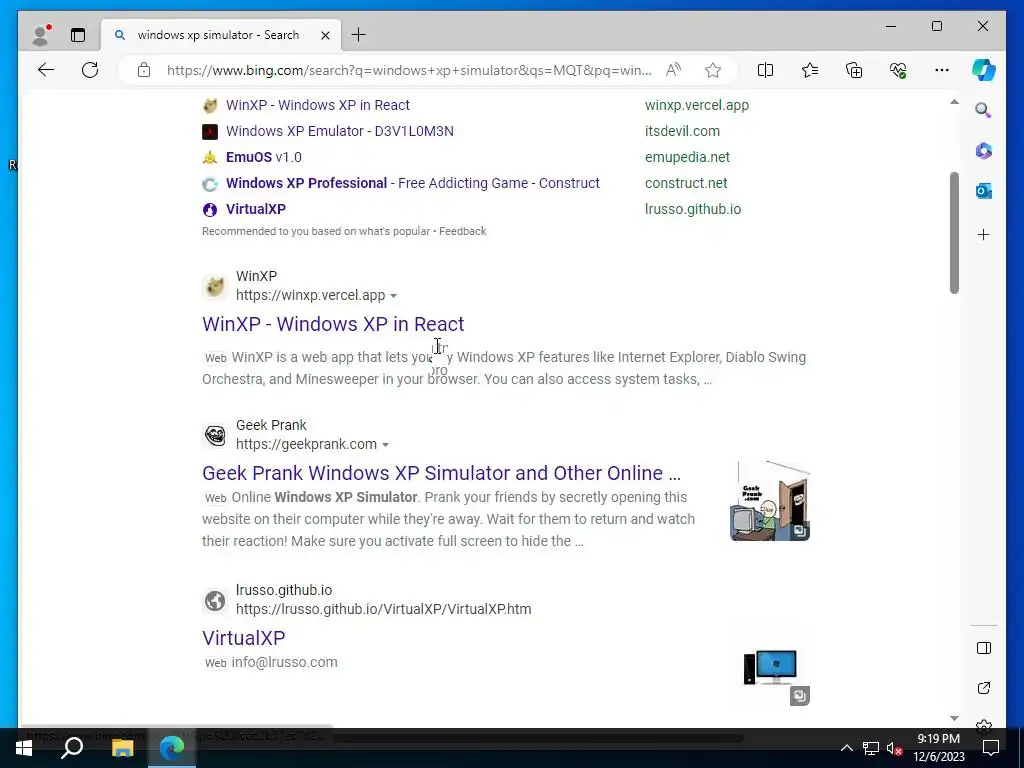Open Outlook in the sidebar
Image resolution: width=1024 pixels, height=768 pixels.
(x=984, y=191)
